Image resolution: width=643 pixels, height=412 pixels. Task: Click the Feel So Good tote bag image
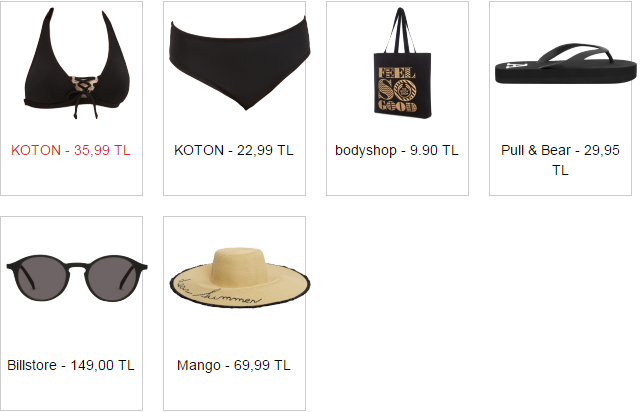(x=402, y=64)
